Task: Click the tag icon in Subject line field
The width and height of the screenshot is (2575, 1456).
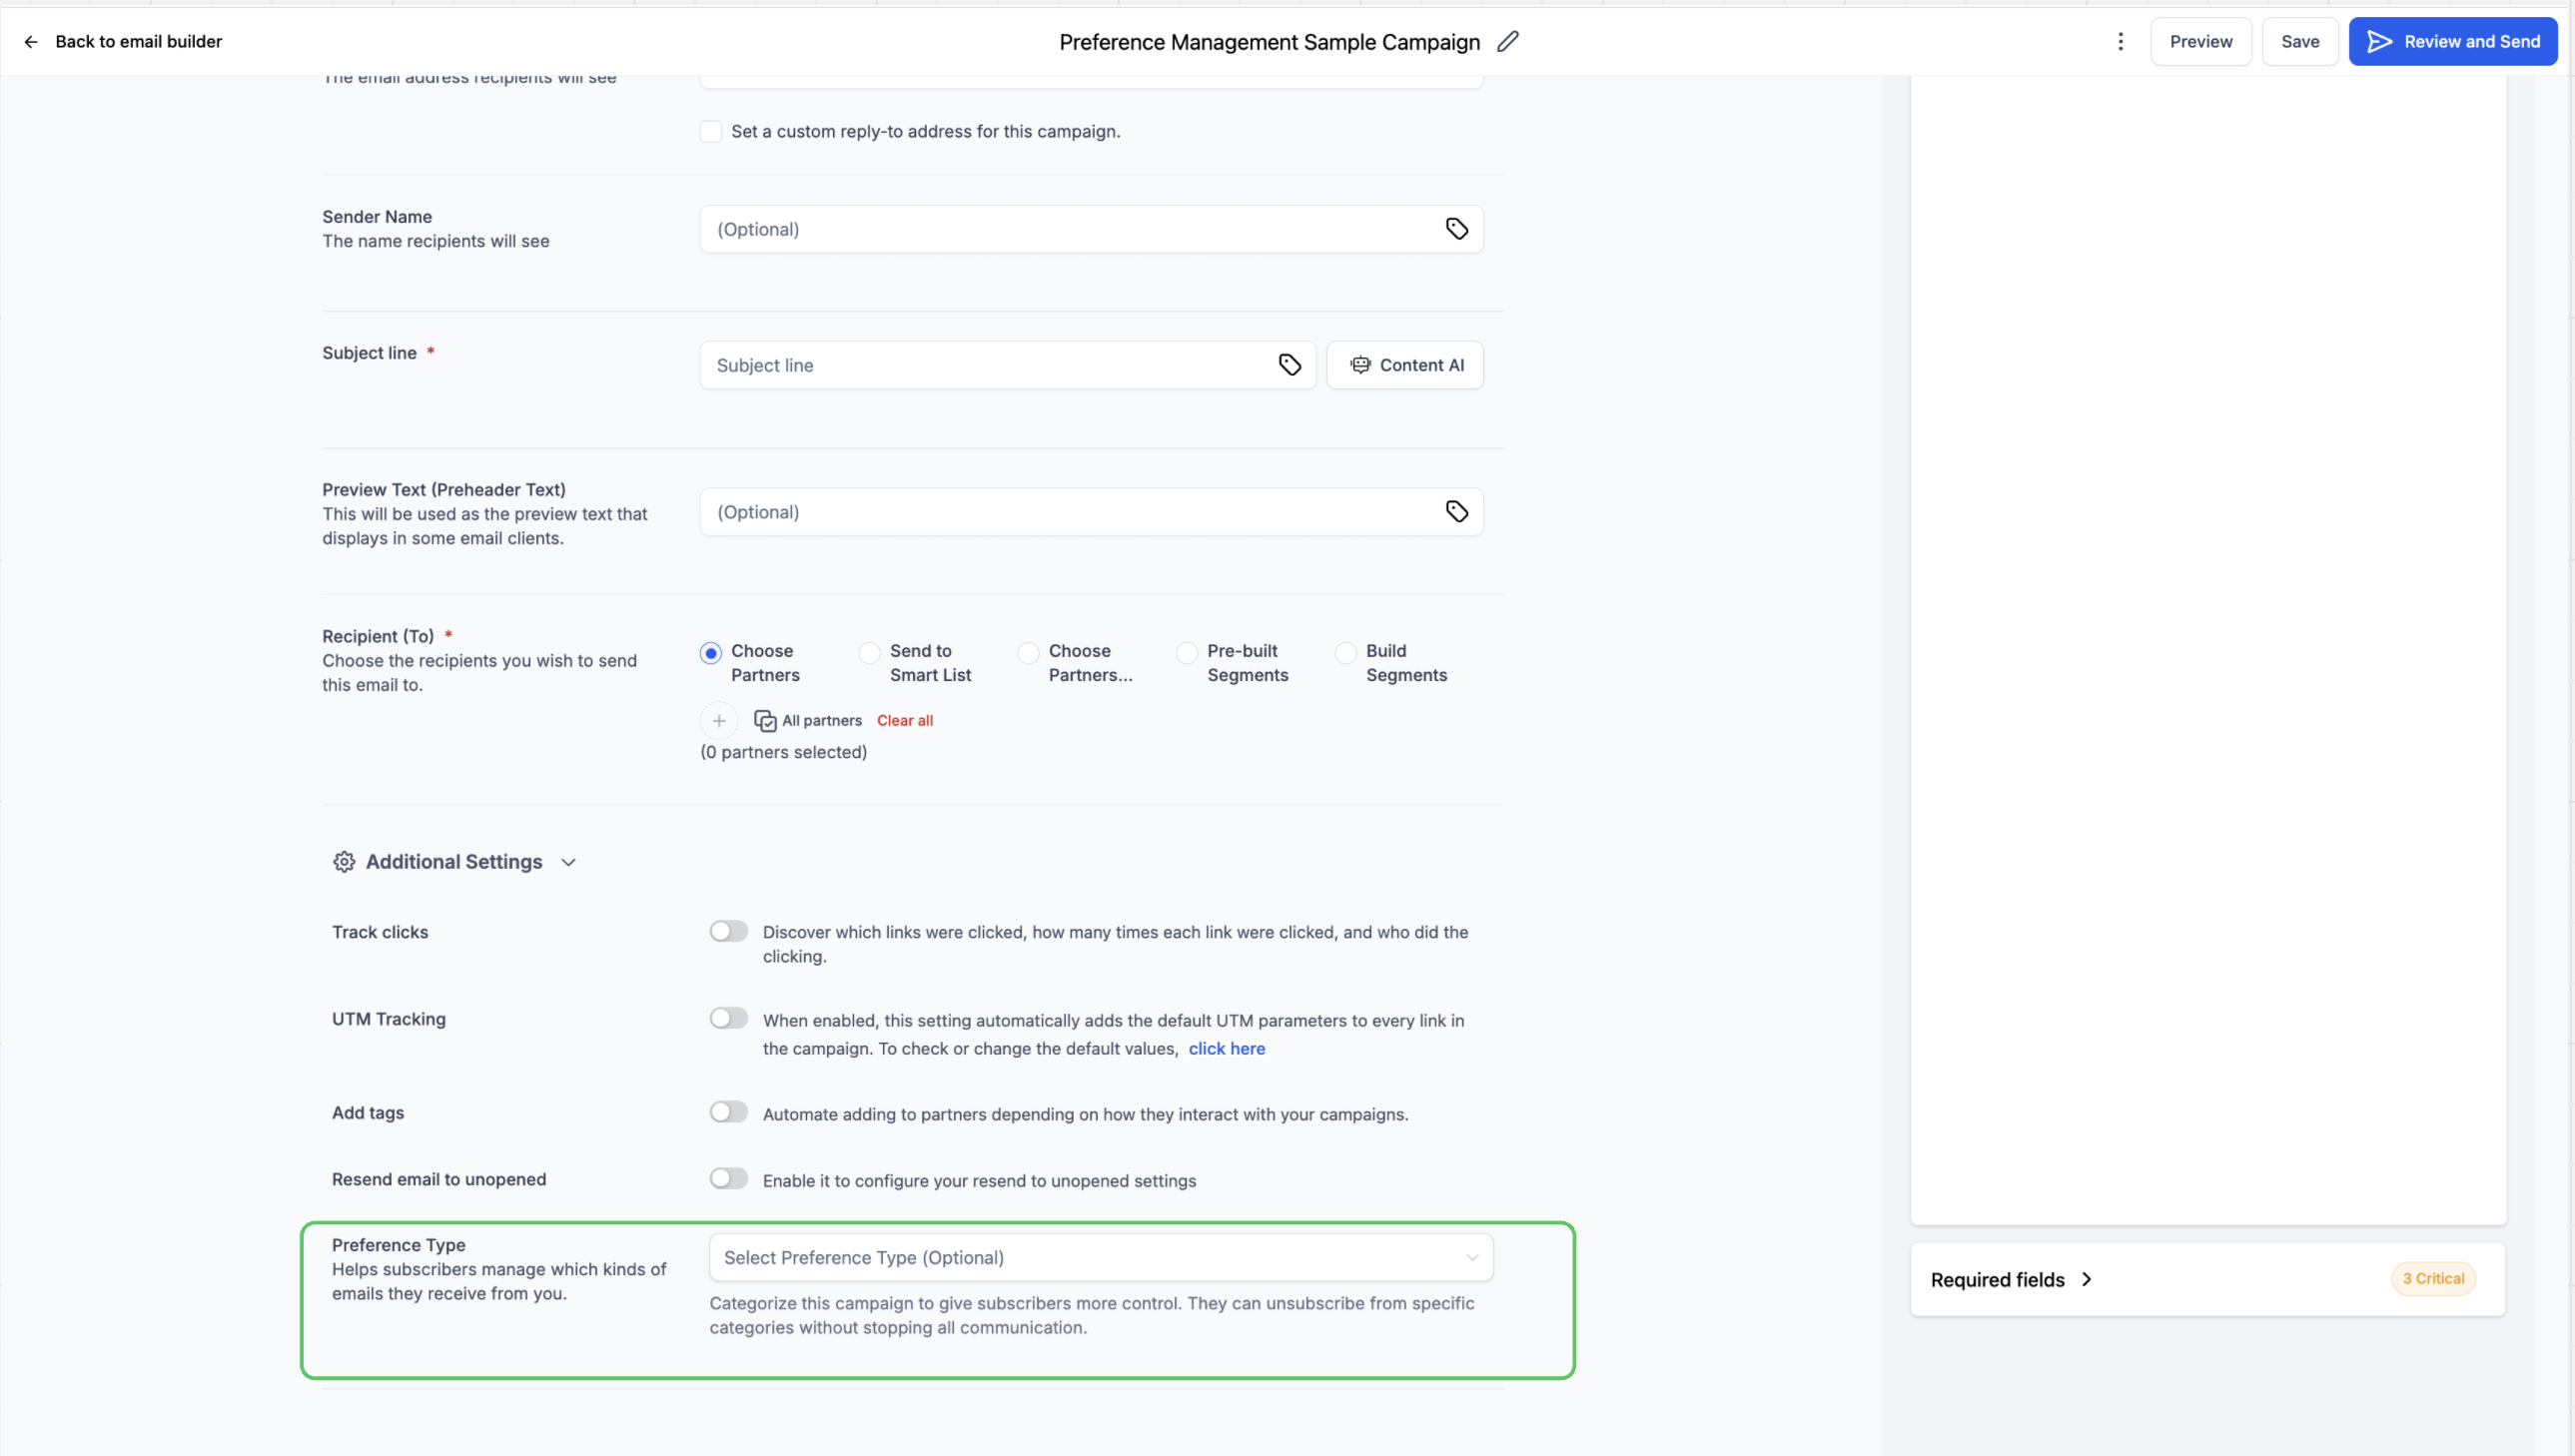Action: point(1289,365)
